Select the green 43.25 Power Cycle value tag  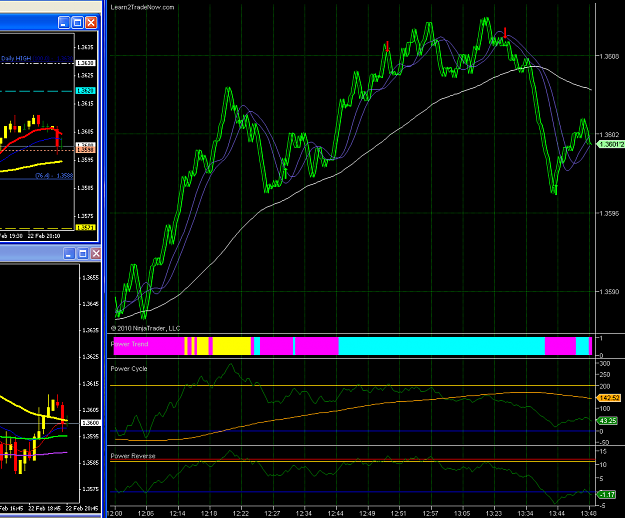(x=607, y=420)
